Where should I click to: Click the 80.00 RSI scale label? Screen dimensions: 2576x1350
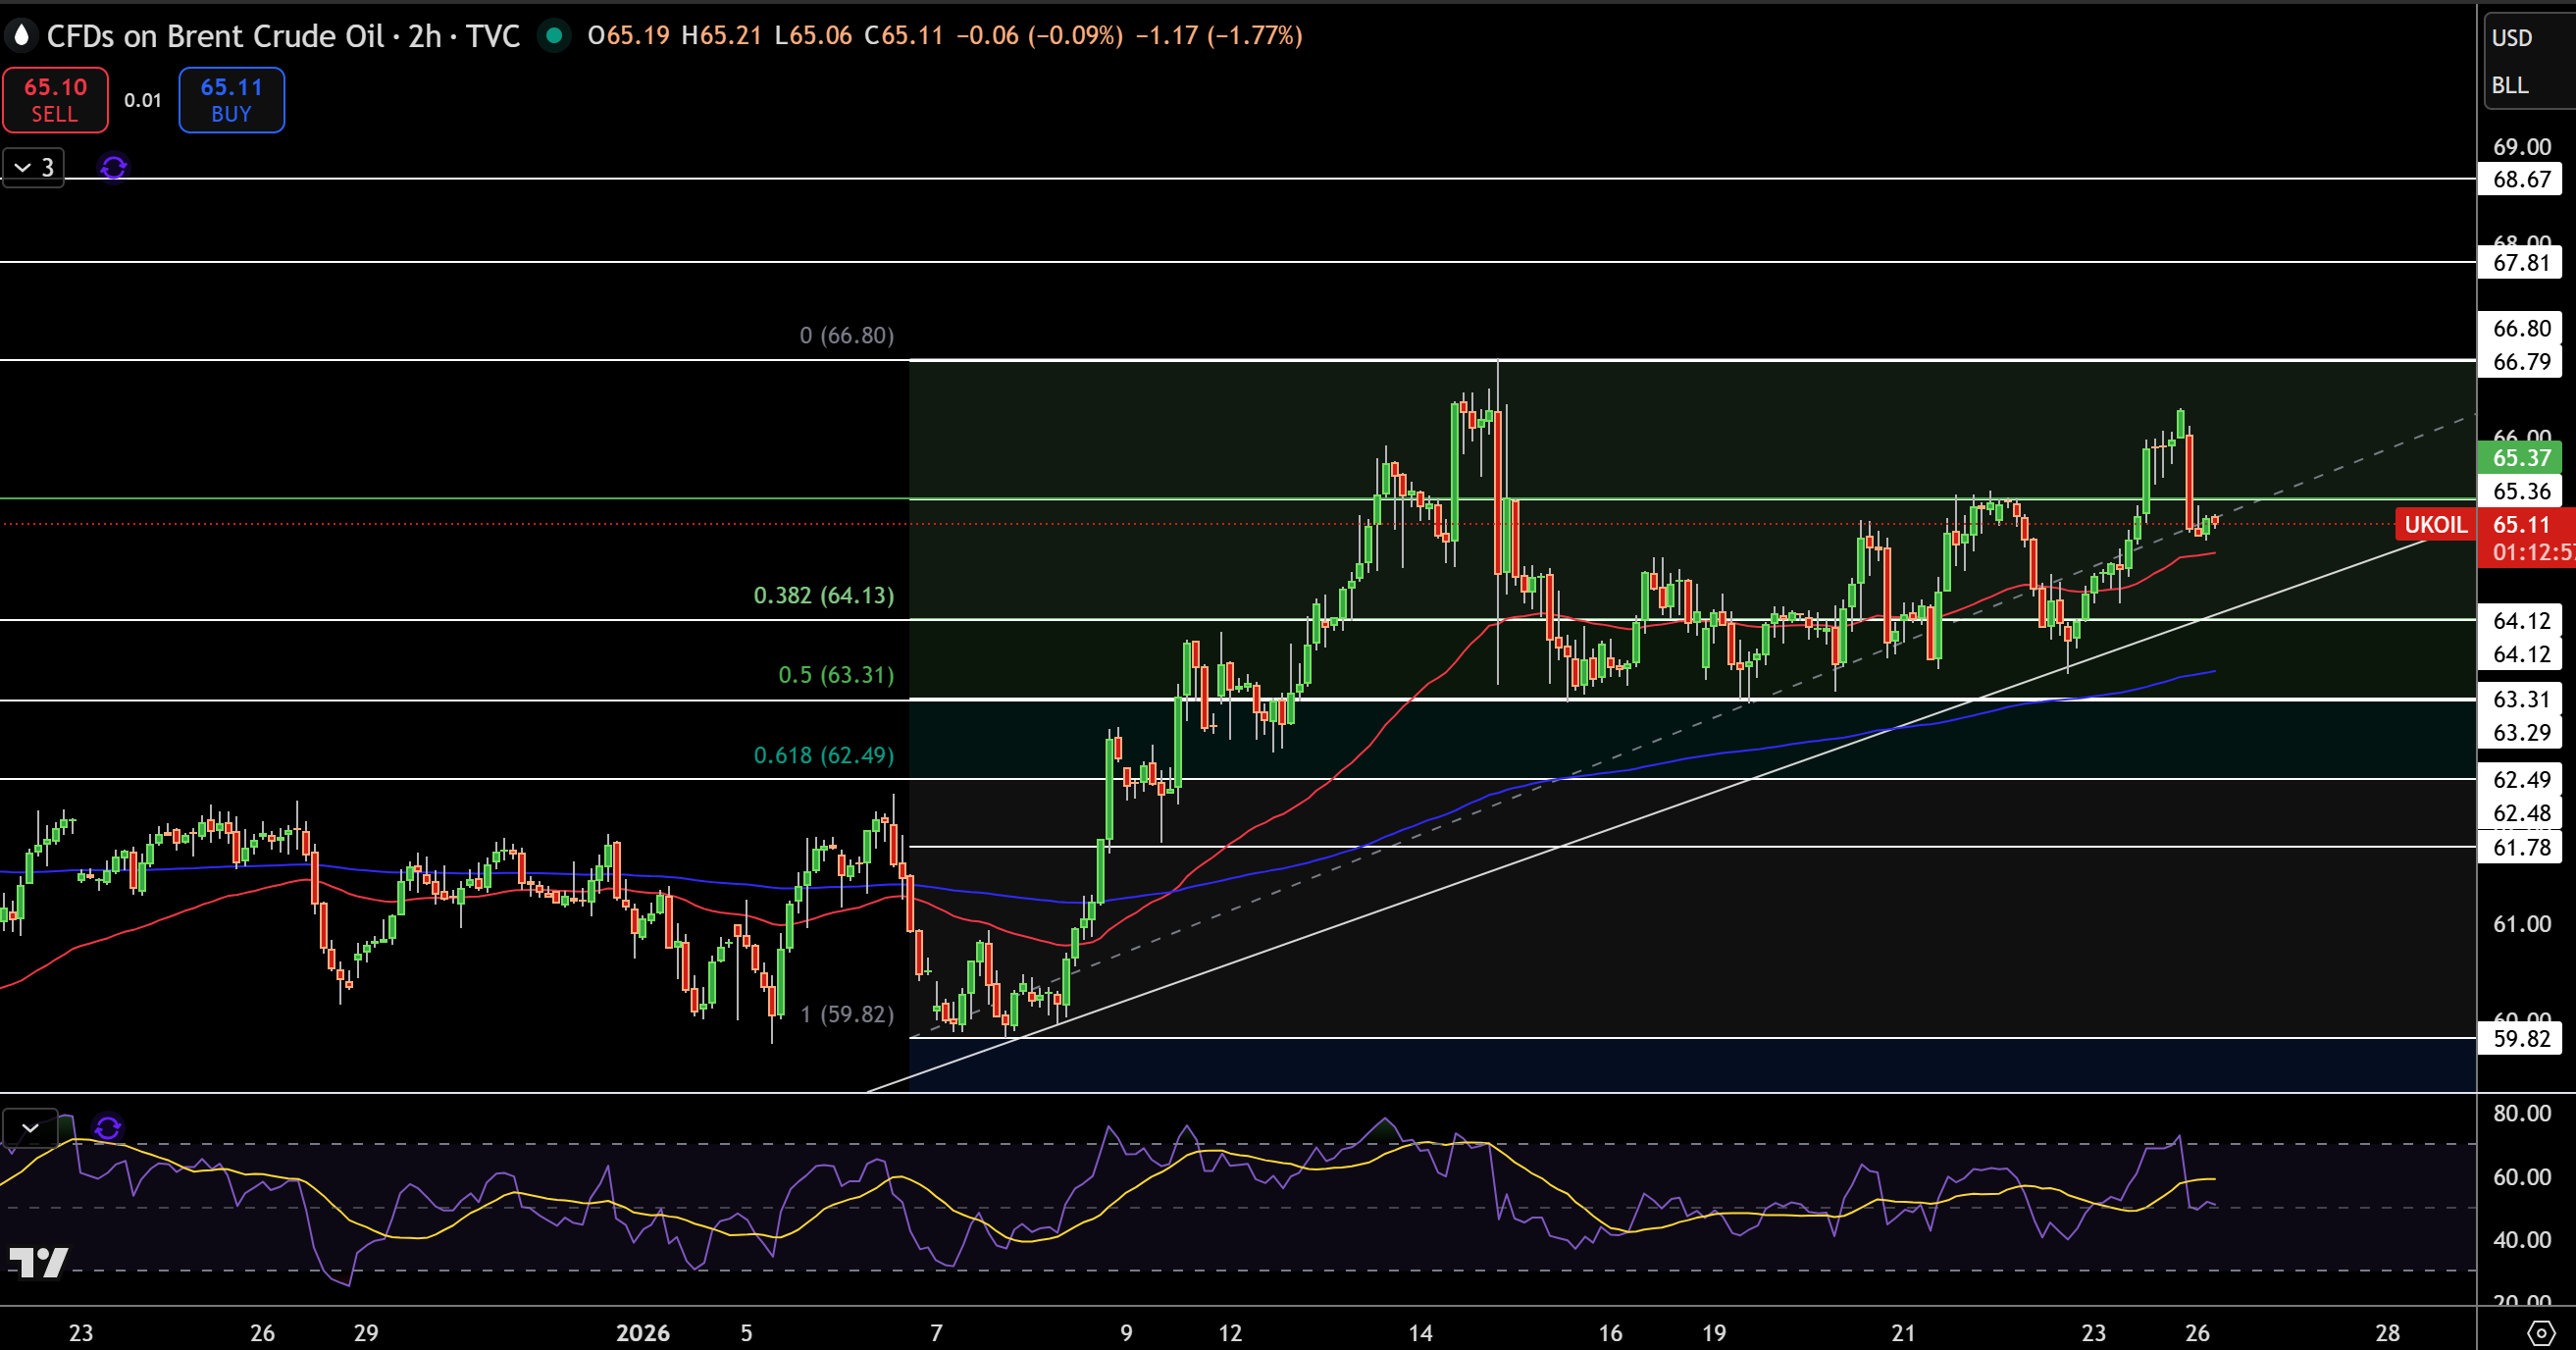[x=2521, y=1113]
